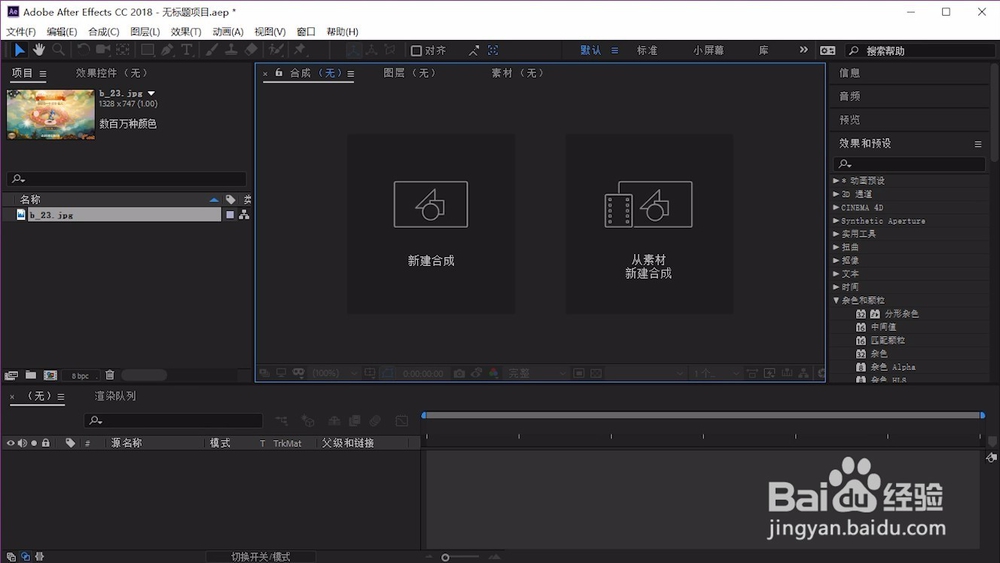Screen dimensions: 1000x563
Task: Click the color label square of b_23.jpg
Action: point(230,215)
